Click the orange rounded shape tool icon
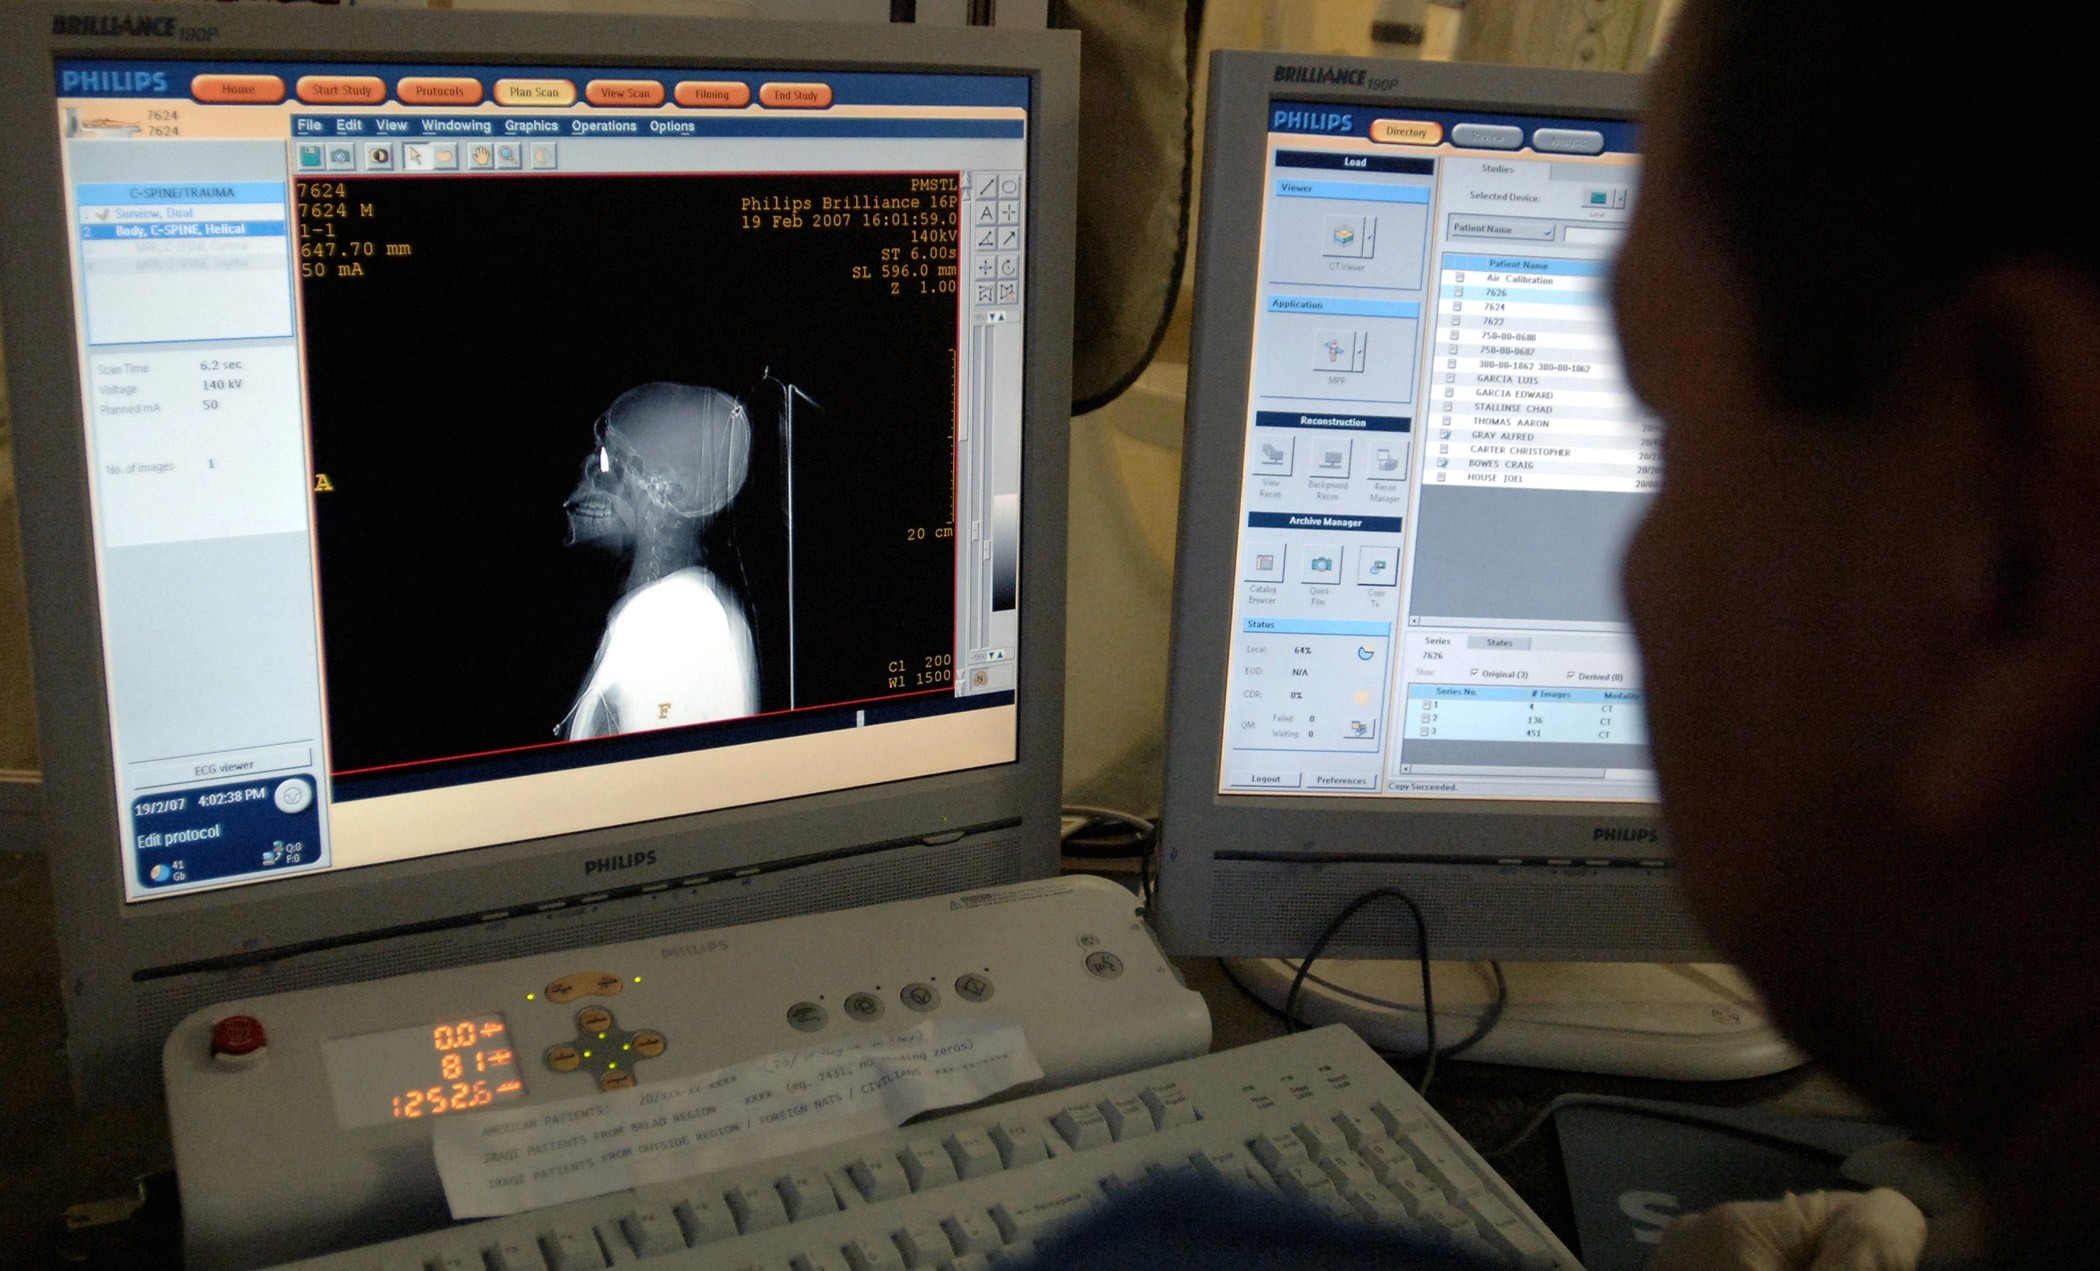Screen dimensions: 2100x1271 (444, 156)
